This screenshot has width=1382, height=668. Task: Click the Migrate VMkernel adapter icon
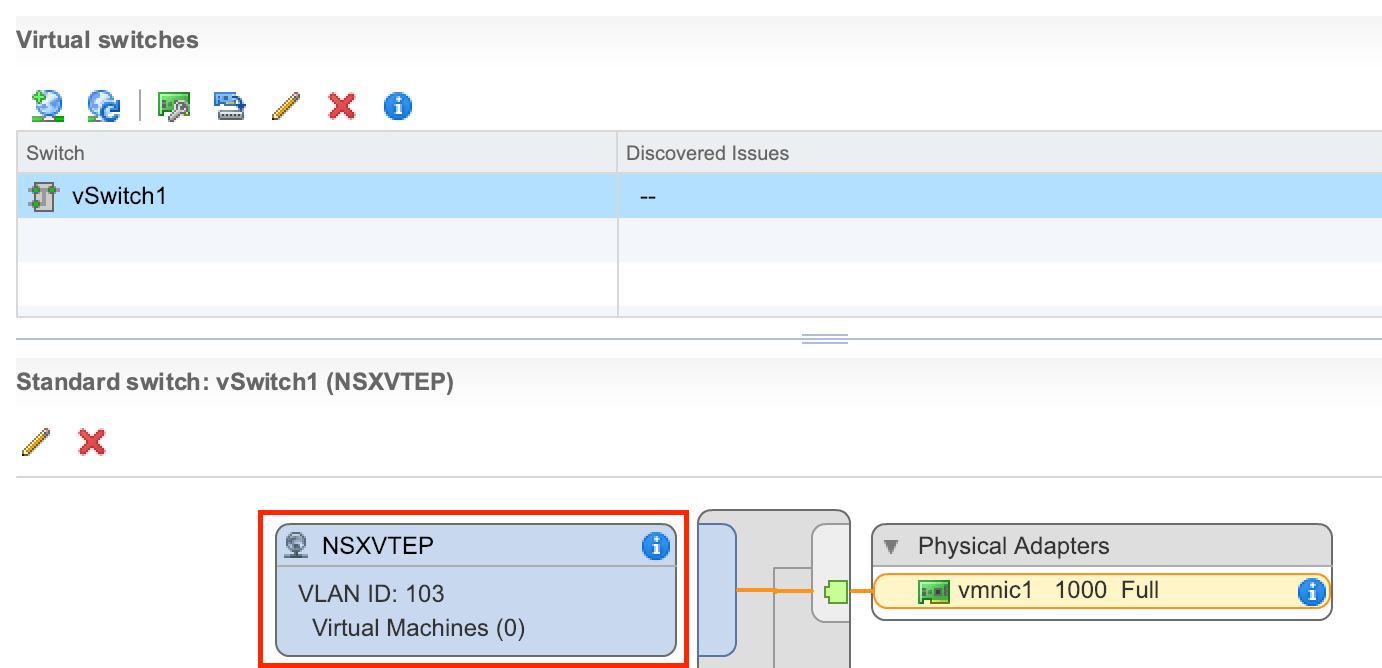(x=230, y=106)
